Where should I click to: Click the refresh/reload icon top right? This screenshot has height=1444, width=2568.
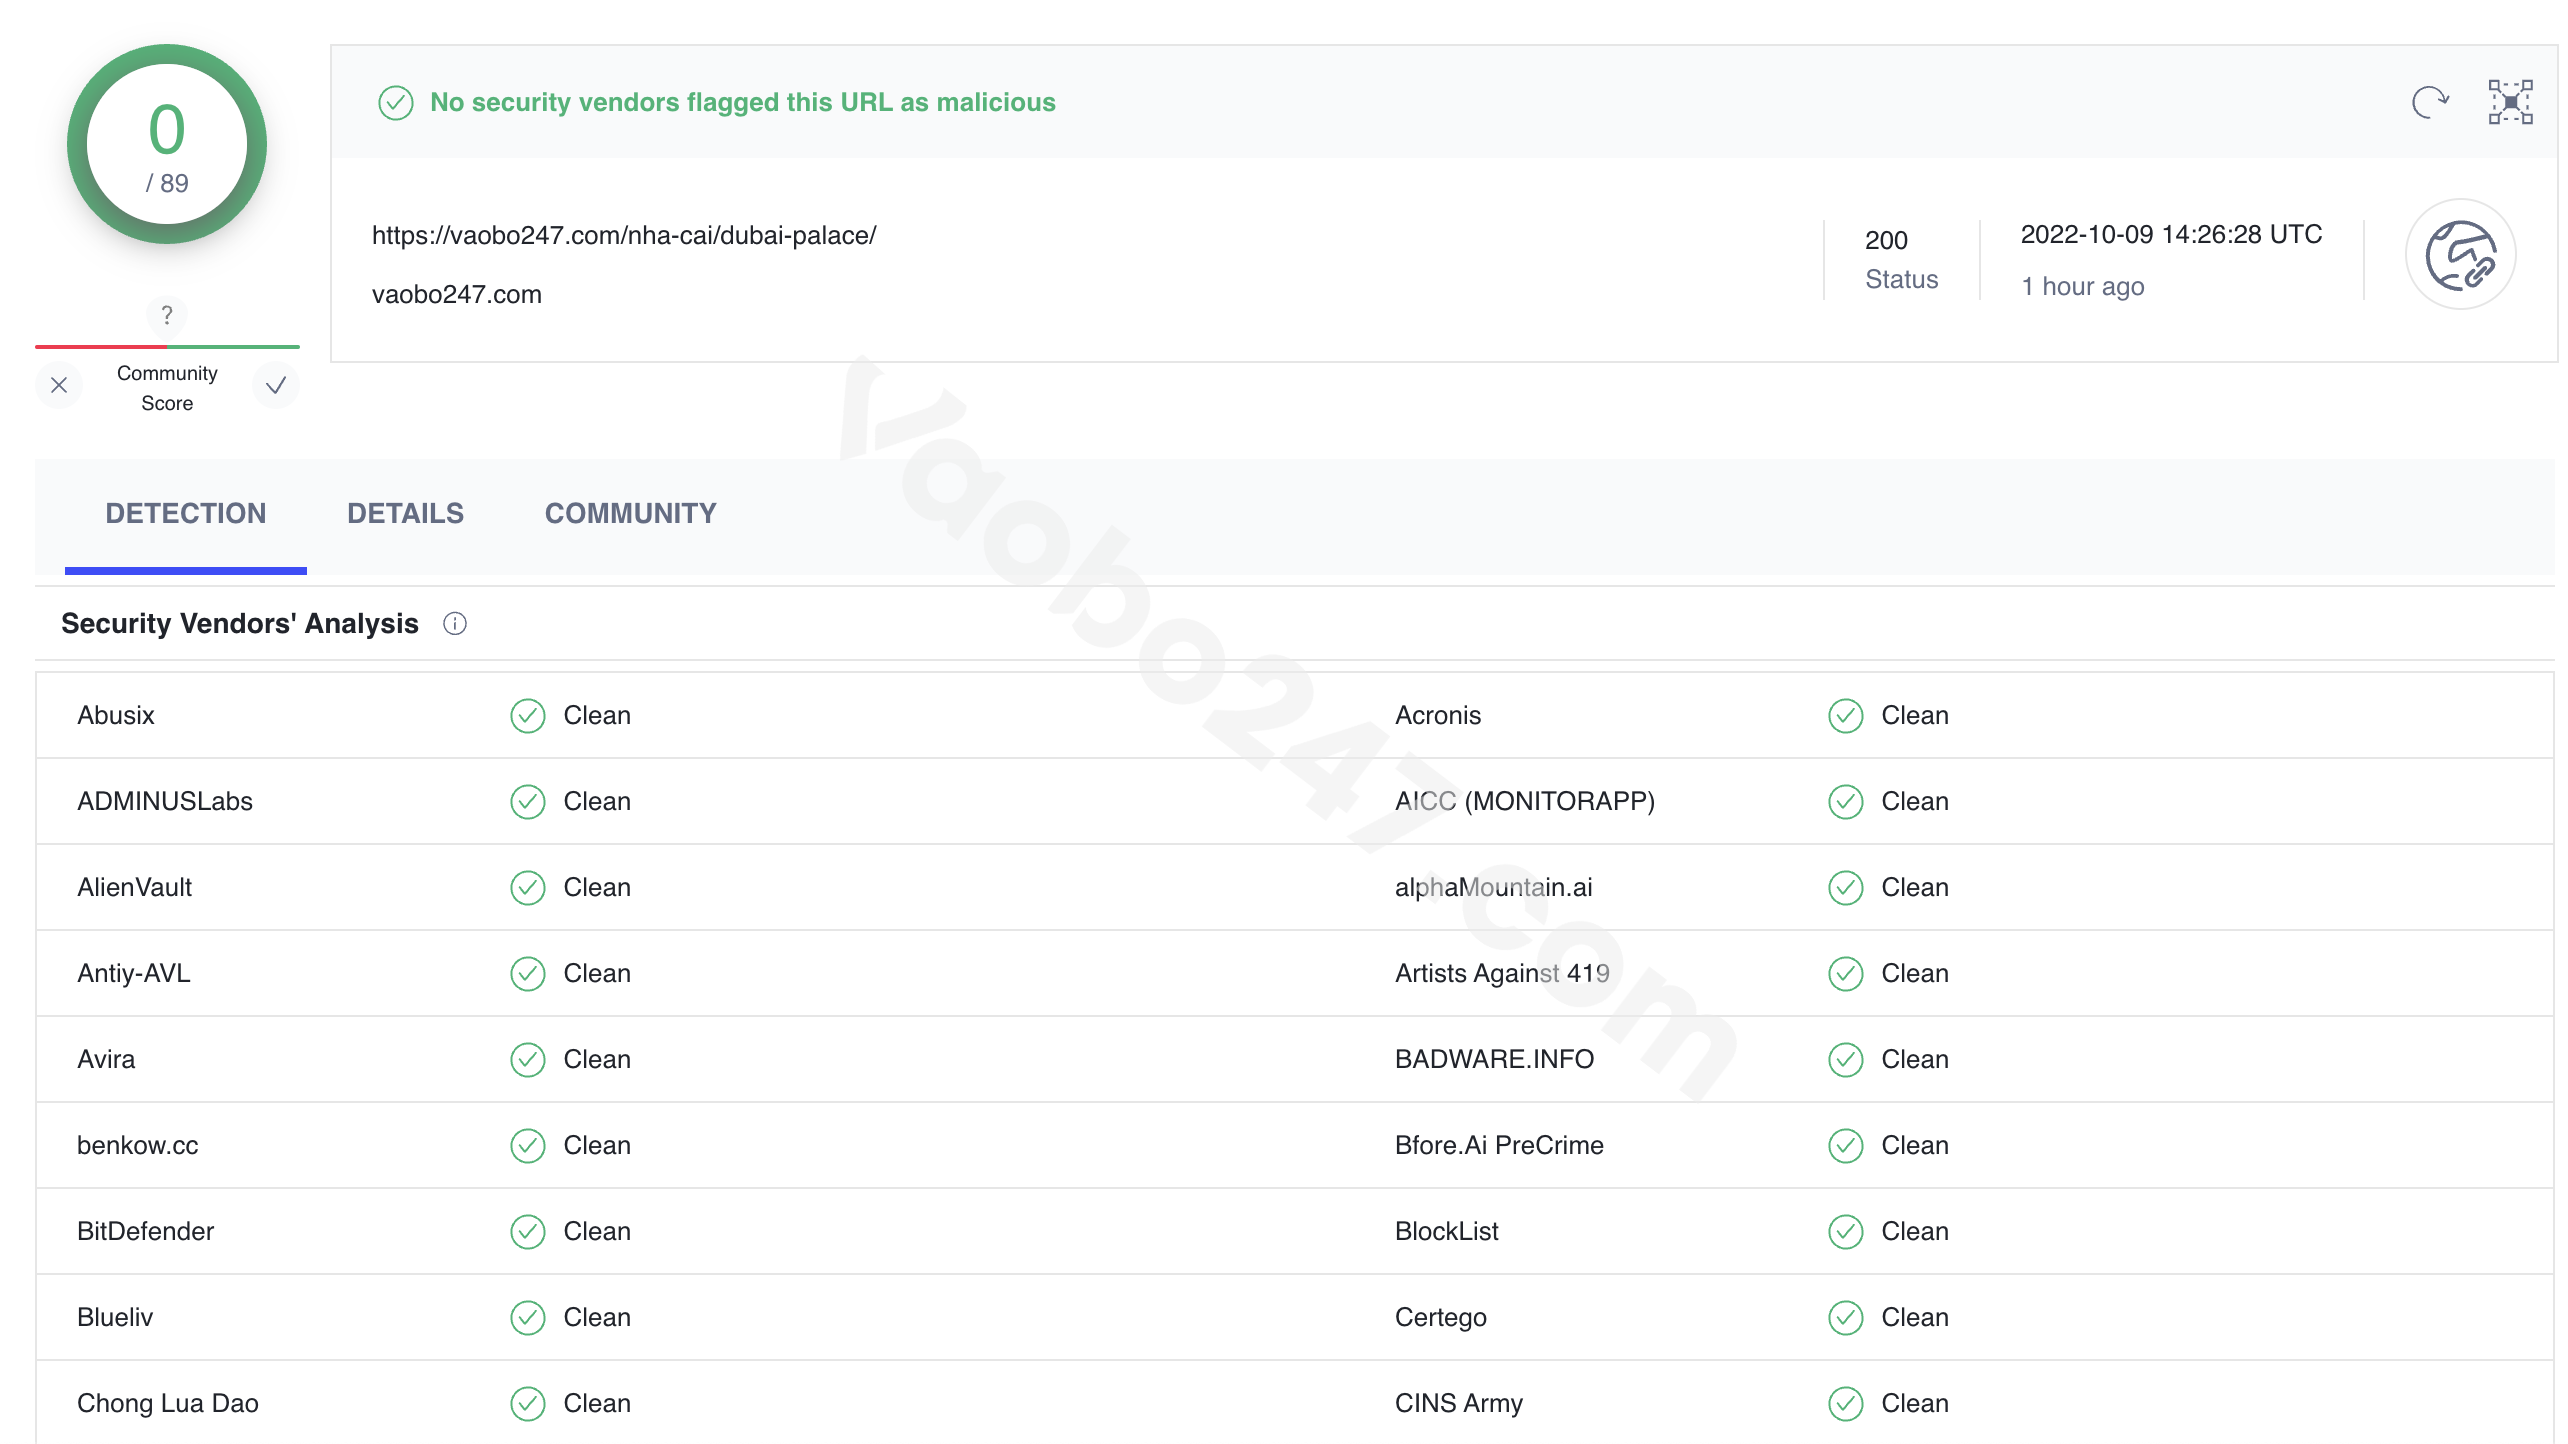(x=2430, y=102)
